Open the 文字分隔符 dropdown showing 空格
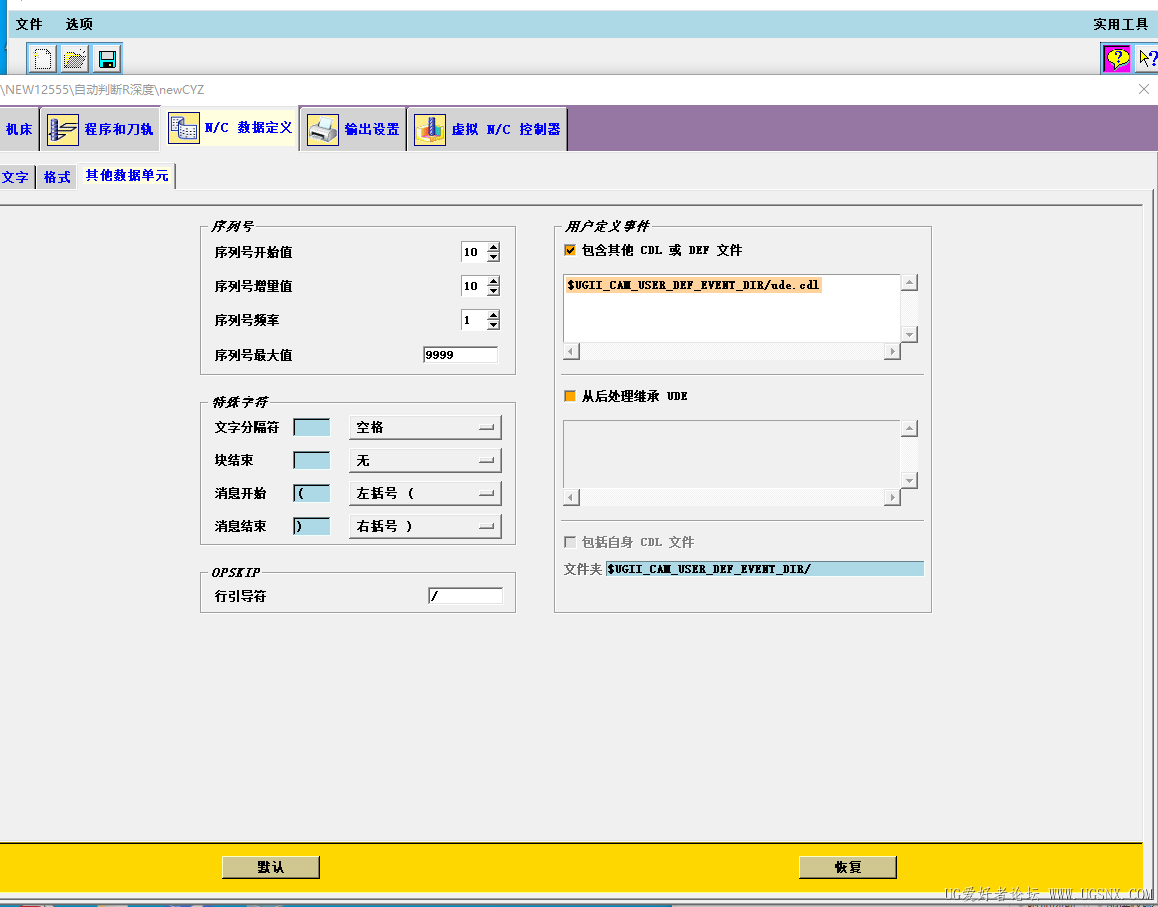 425,426
